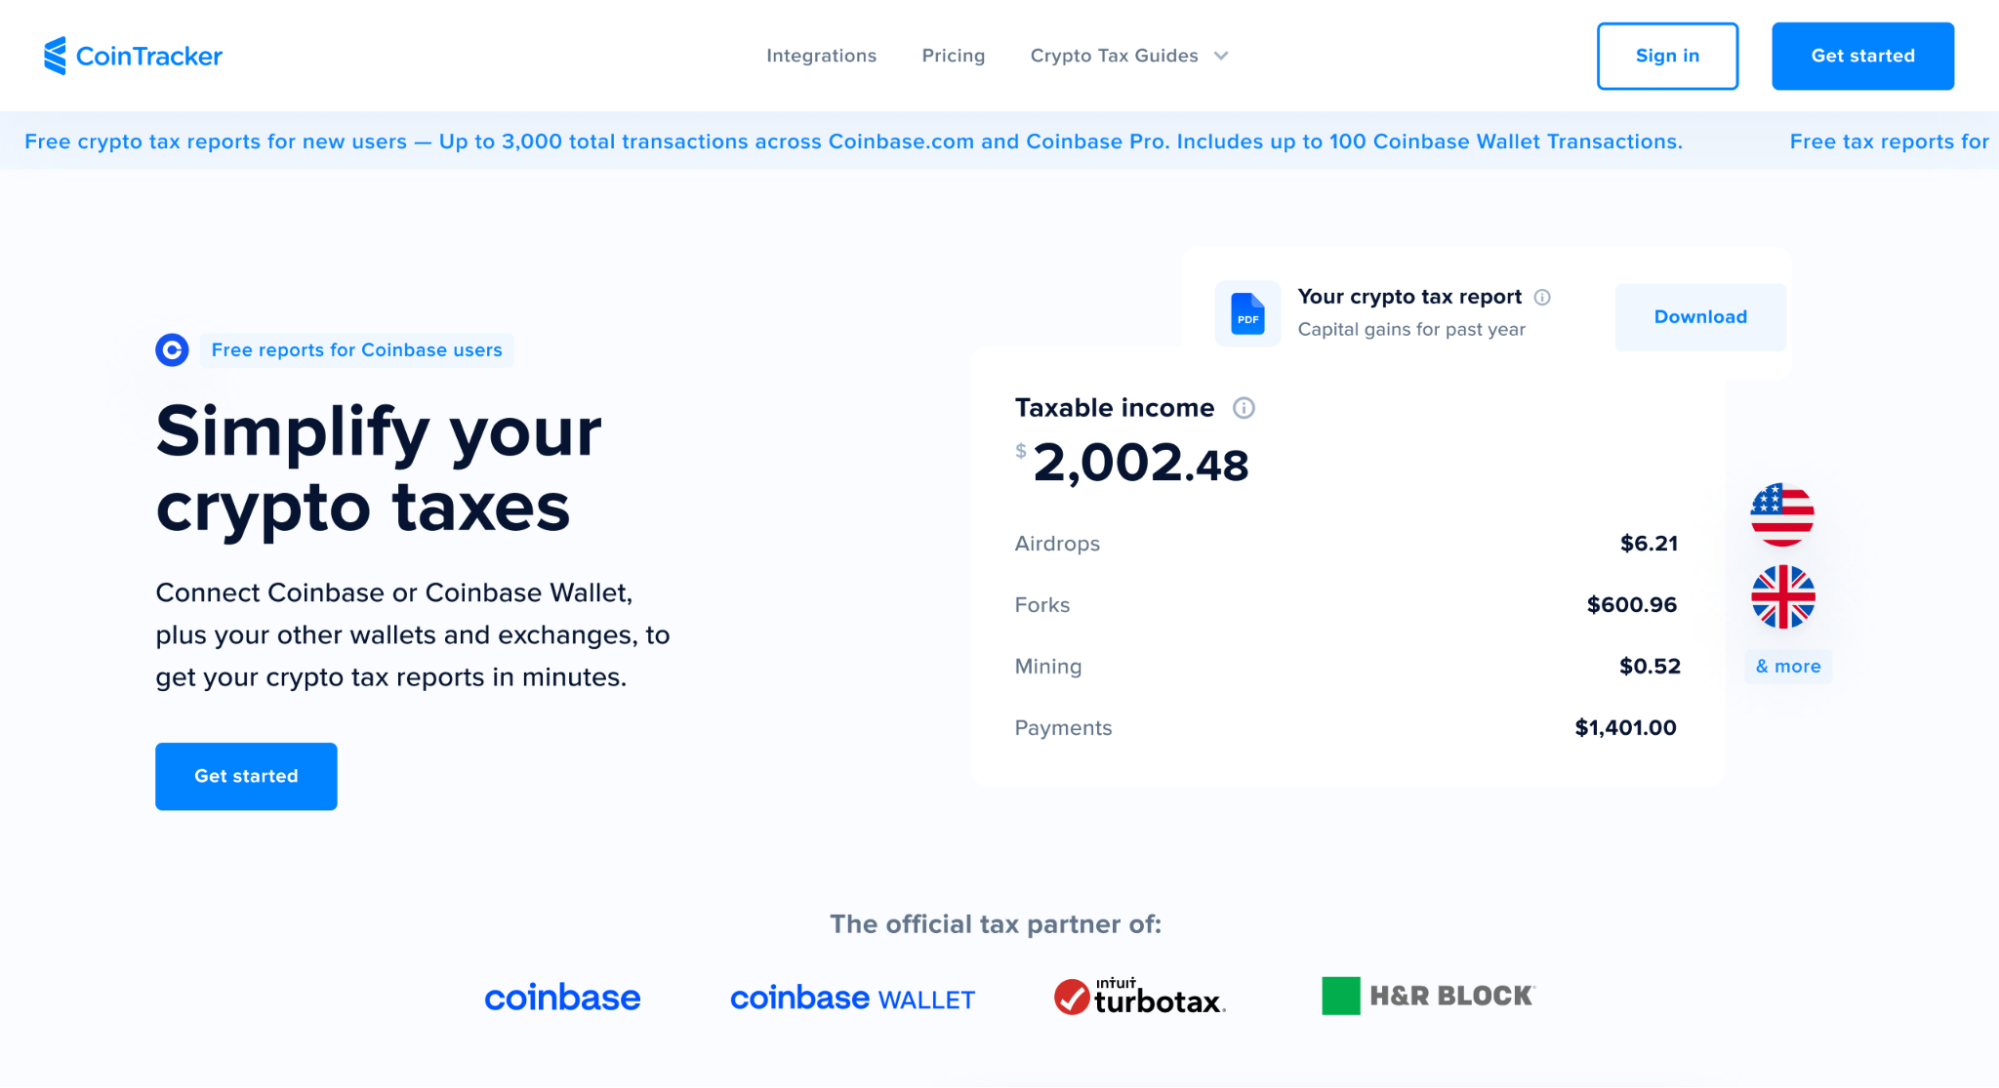Open the Integrations menu item
Image resolution: width=1999 pixels, height=1088 pixels.
[821, 55]
